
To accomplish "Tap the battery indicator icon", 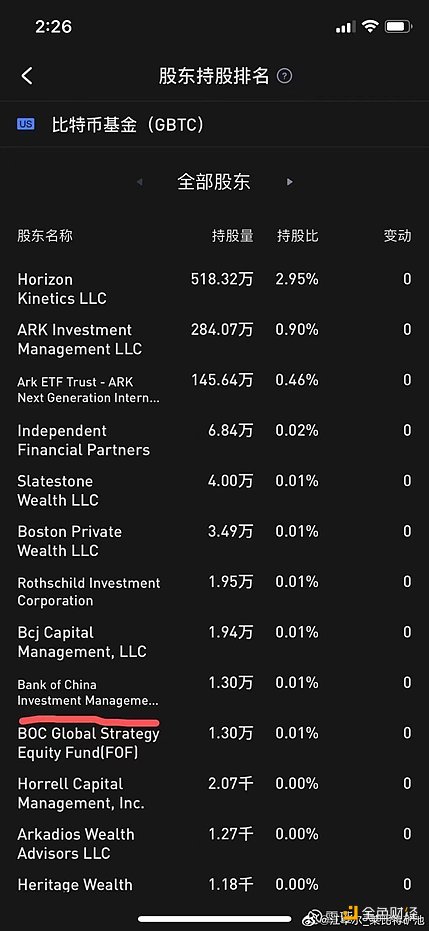I will [399, 26].
